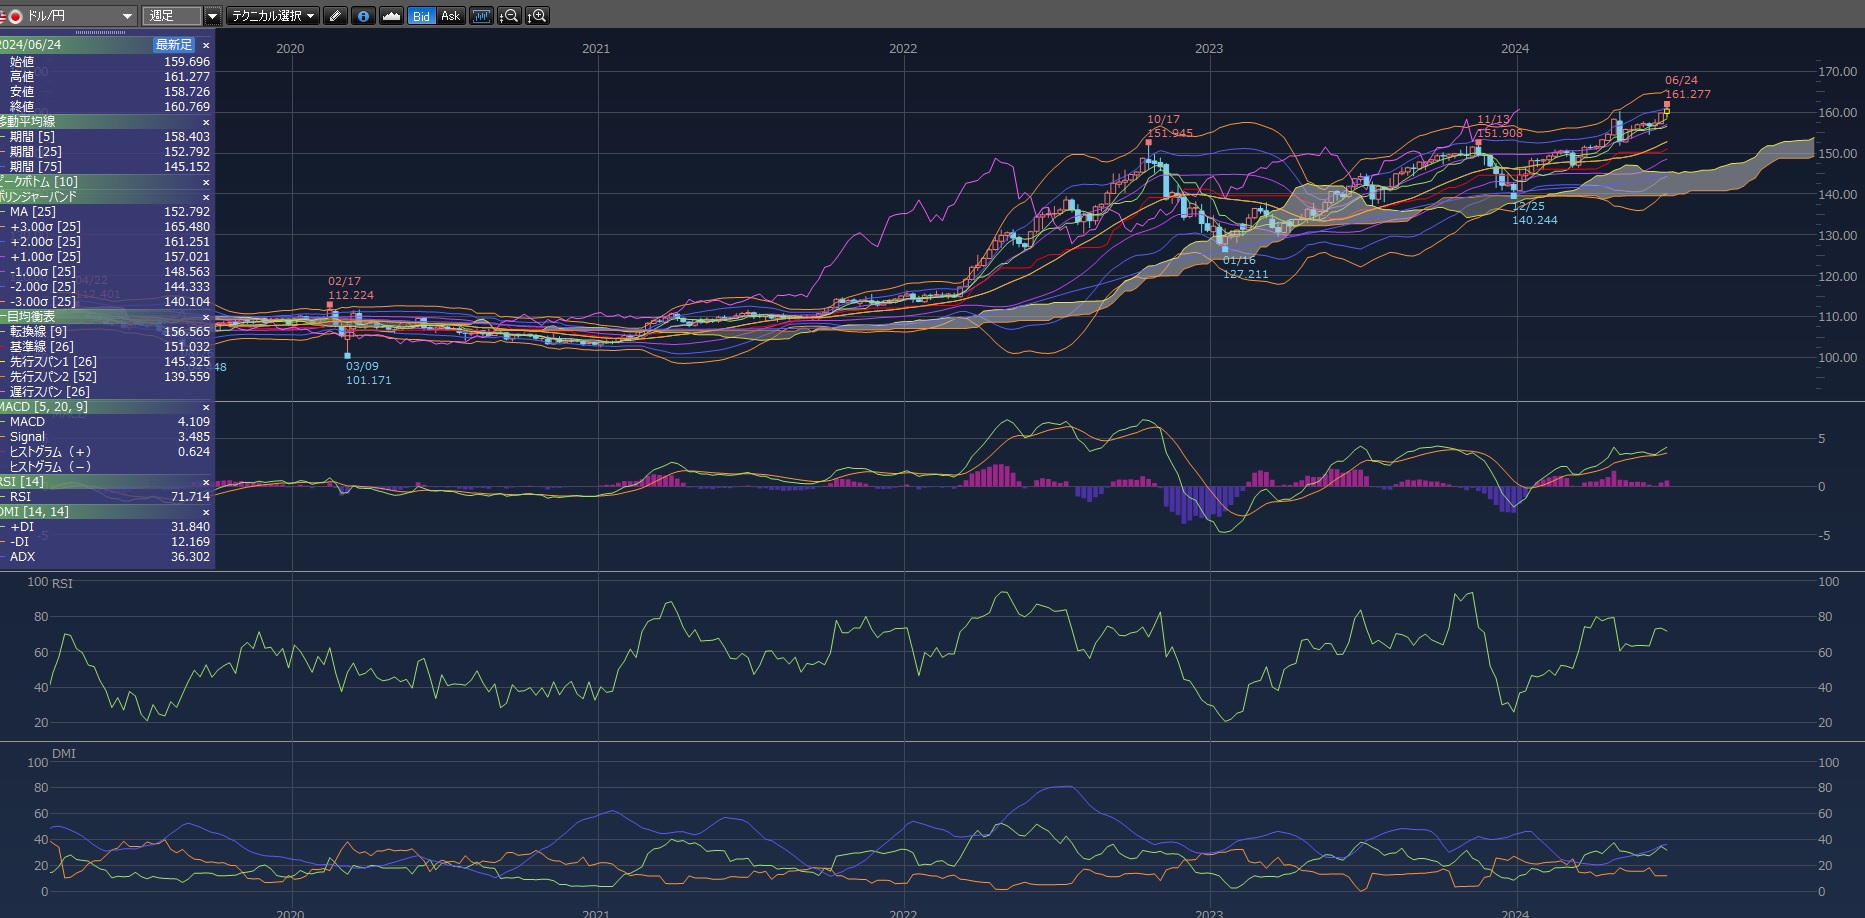
Task: Remove the 移動平均線 indicator with X
Action: pos(206,122)
